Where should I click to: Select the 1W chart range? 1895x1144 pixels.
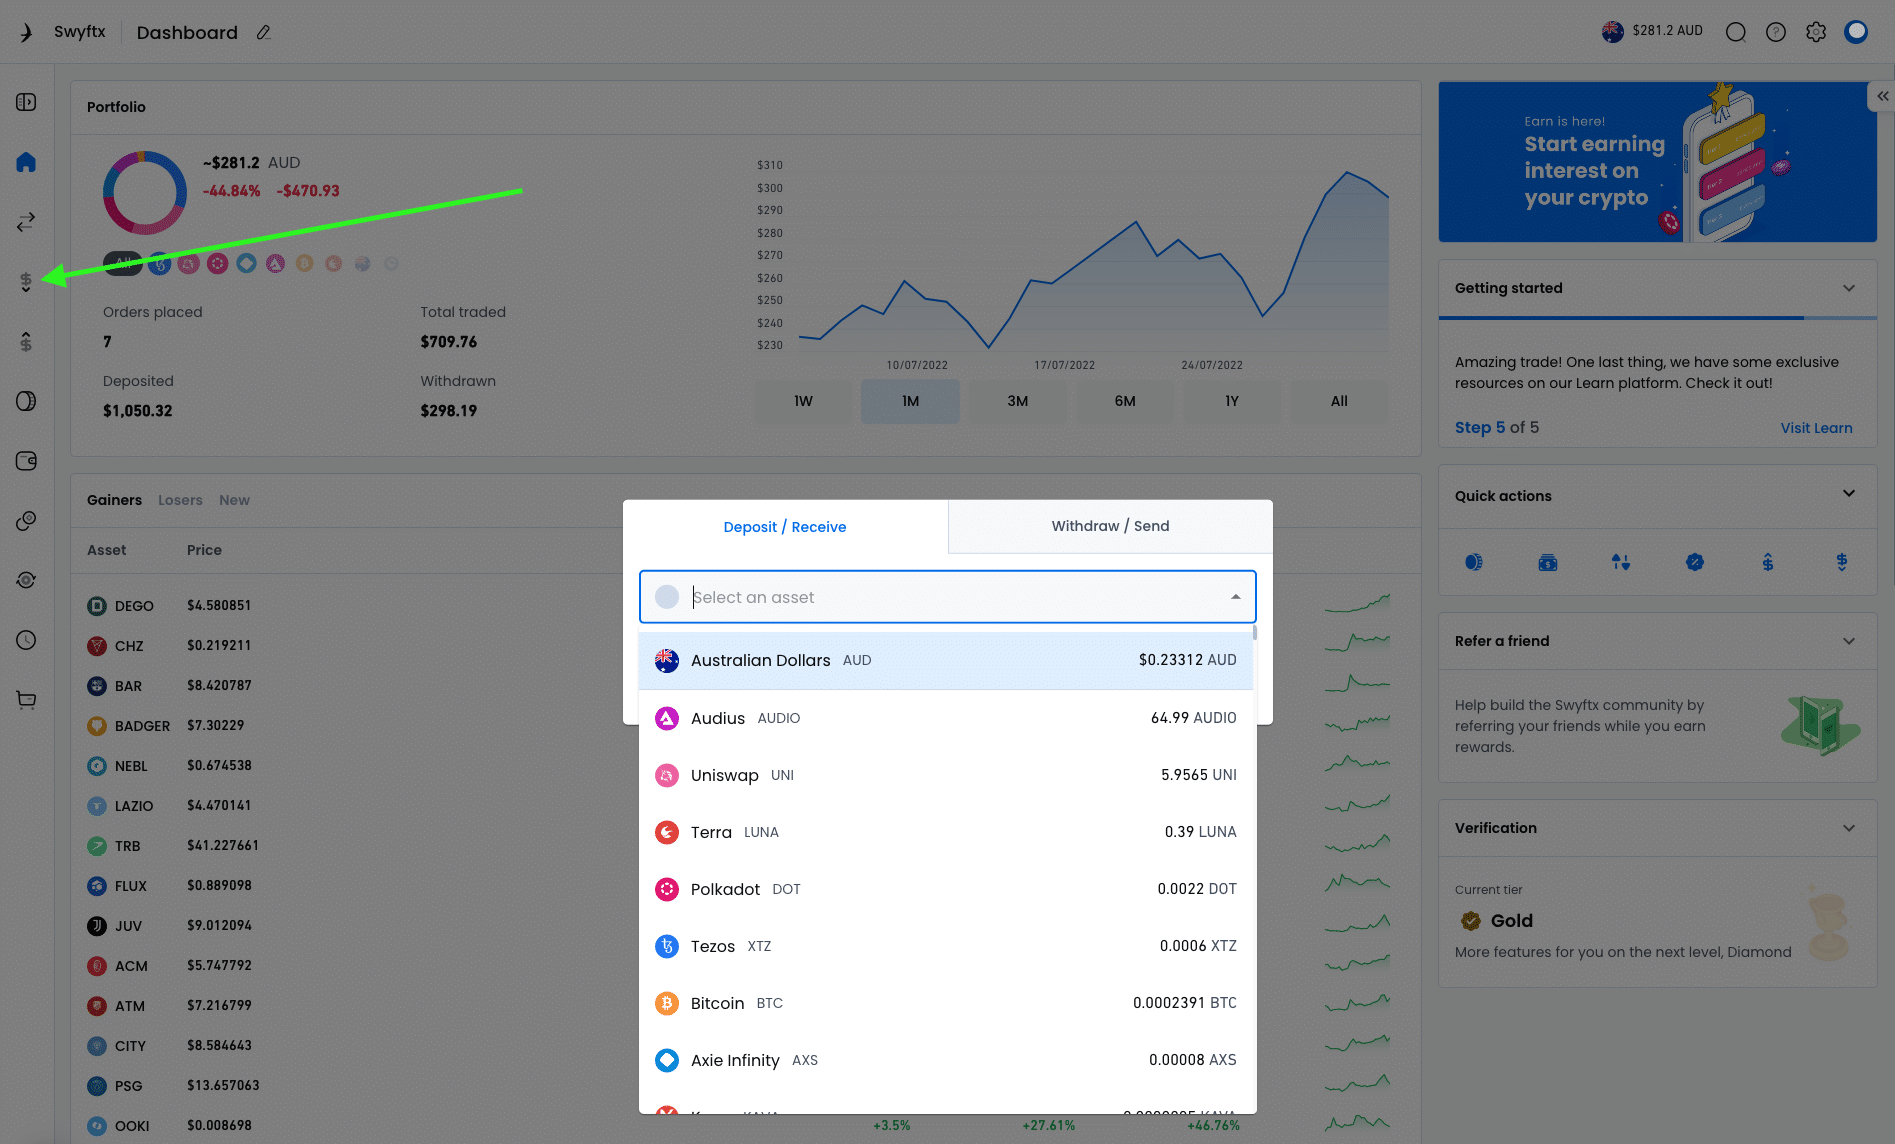[x=803, y=401]
